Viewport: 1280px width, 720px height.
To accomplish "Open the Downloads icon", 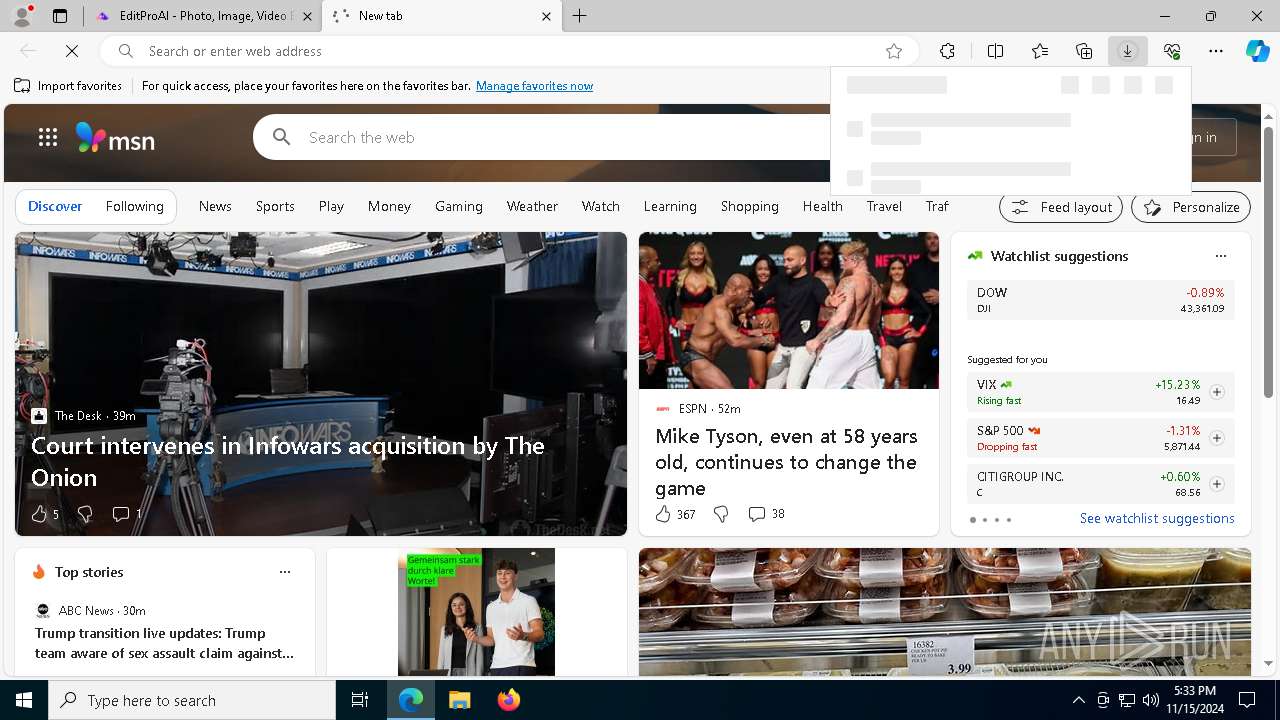I will (x=1127, y=51).
